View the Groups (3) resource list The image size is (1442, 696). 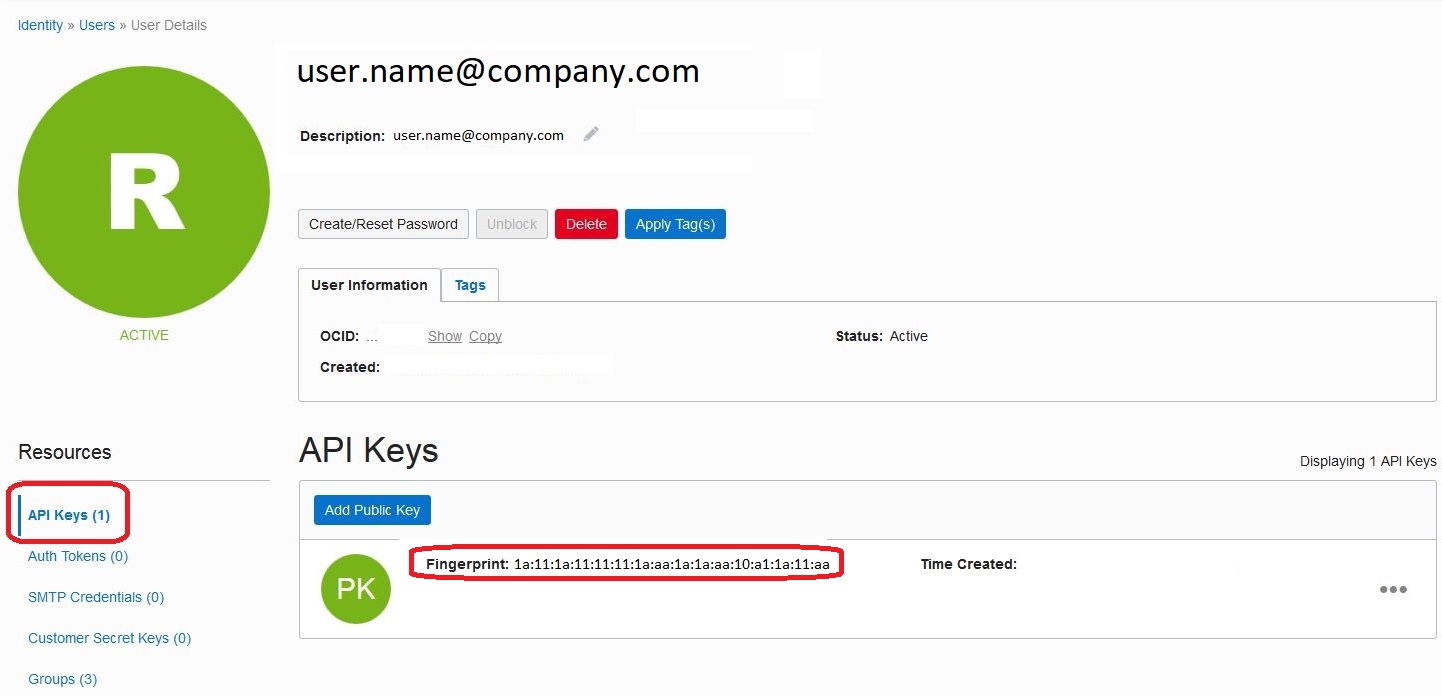(x=62, y=679)
